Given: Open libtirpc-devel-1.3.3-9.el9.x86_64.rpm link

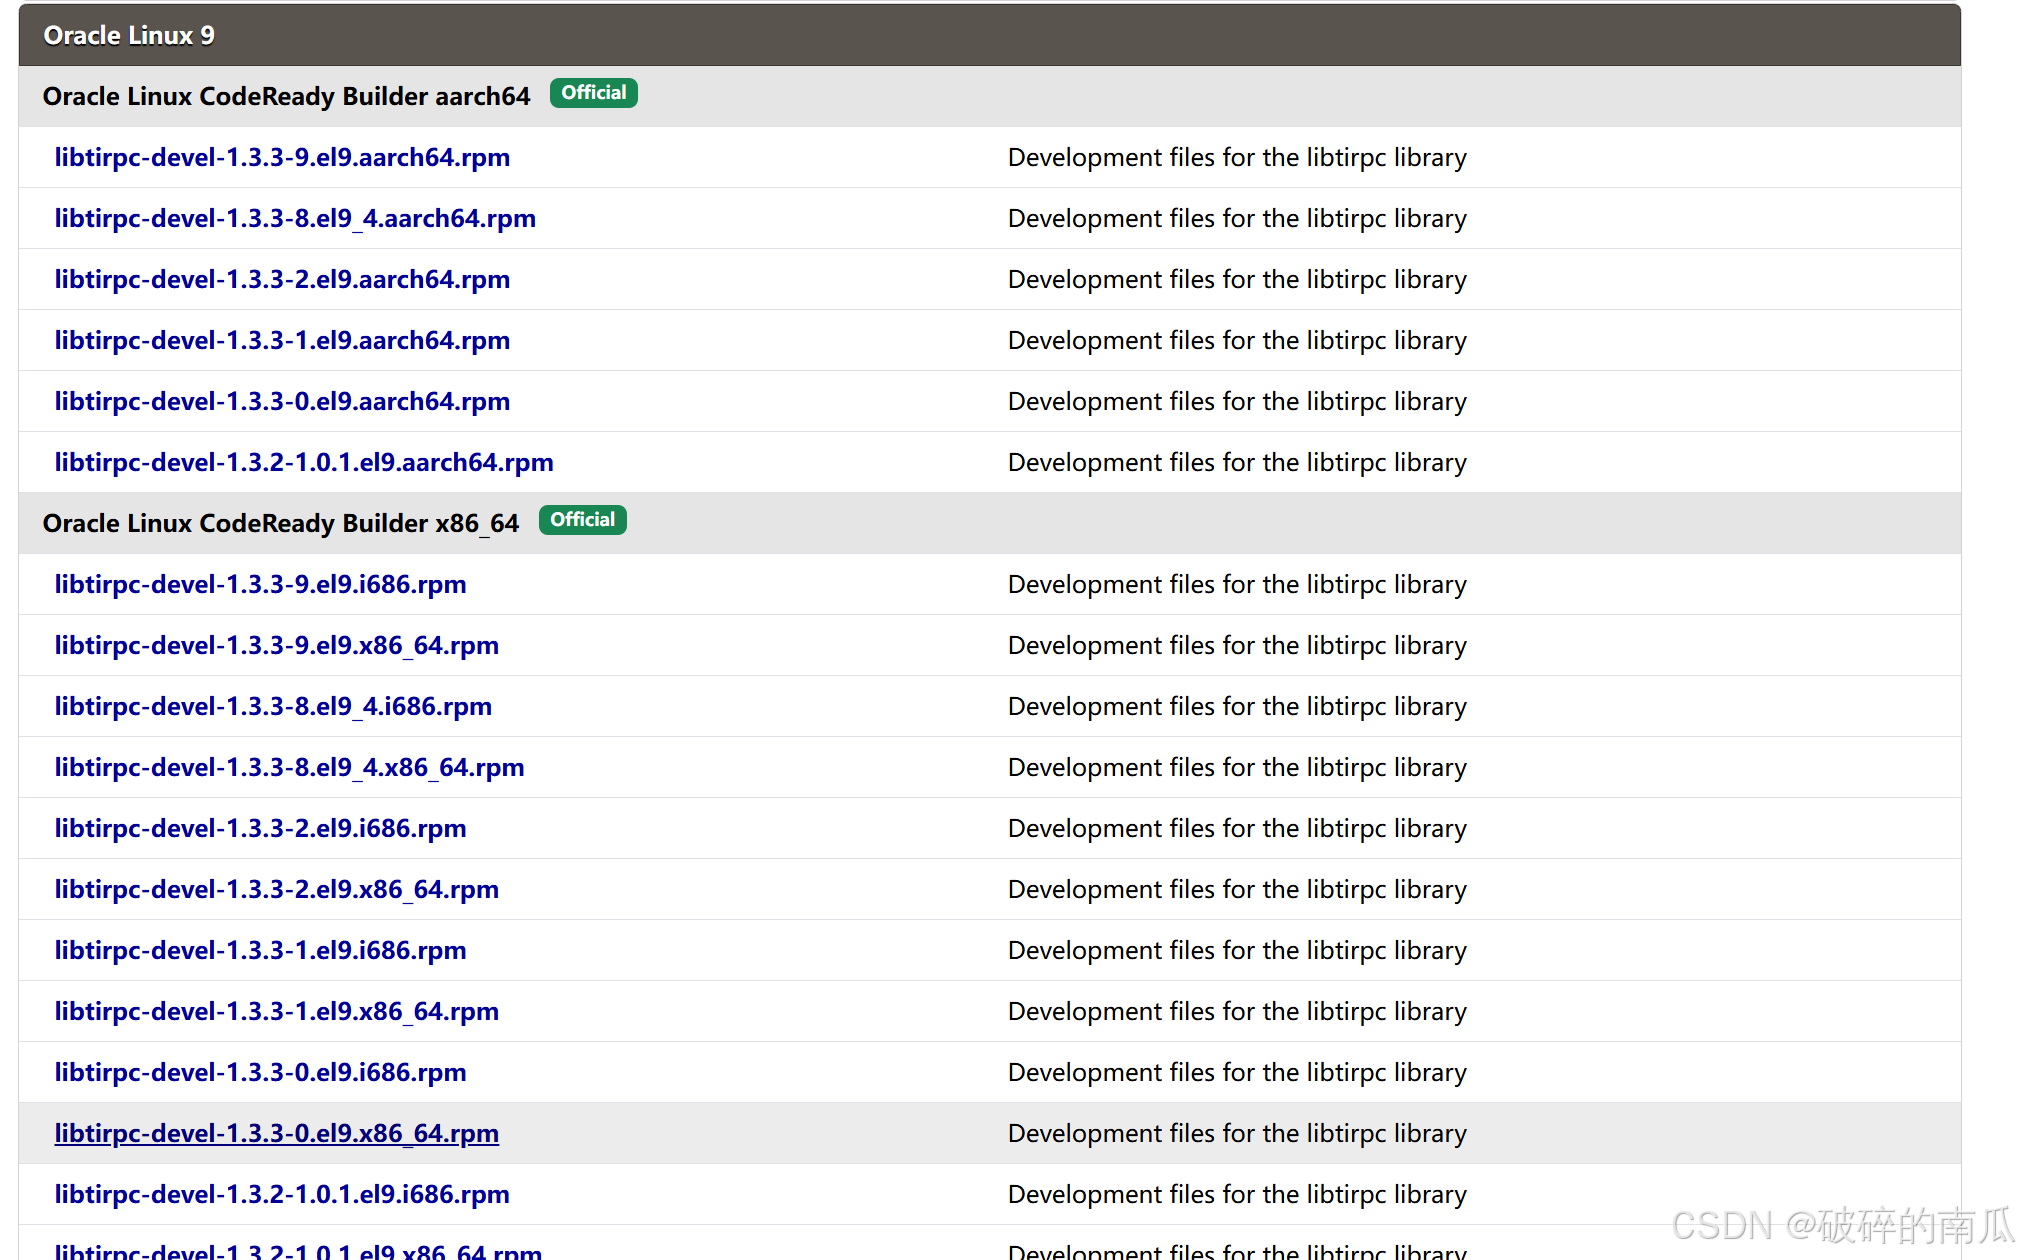Looking at the screenshot, I should click(276, 645).
